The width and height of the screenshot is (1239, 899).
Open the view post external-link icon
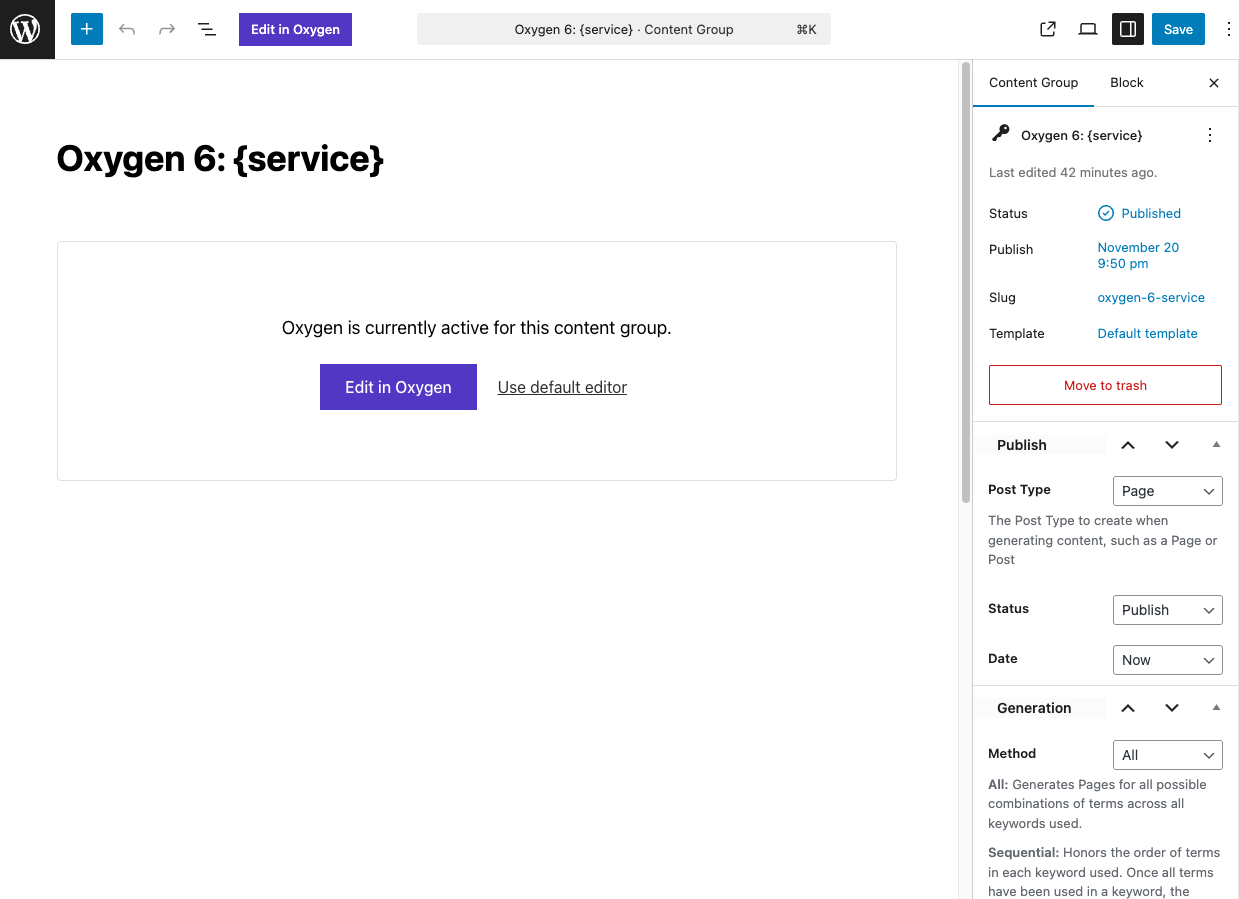coord(1047,29)
